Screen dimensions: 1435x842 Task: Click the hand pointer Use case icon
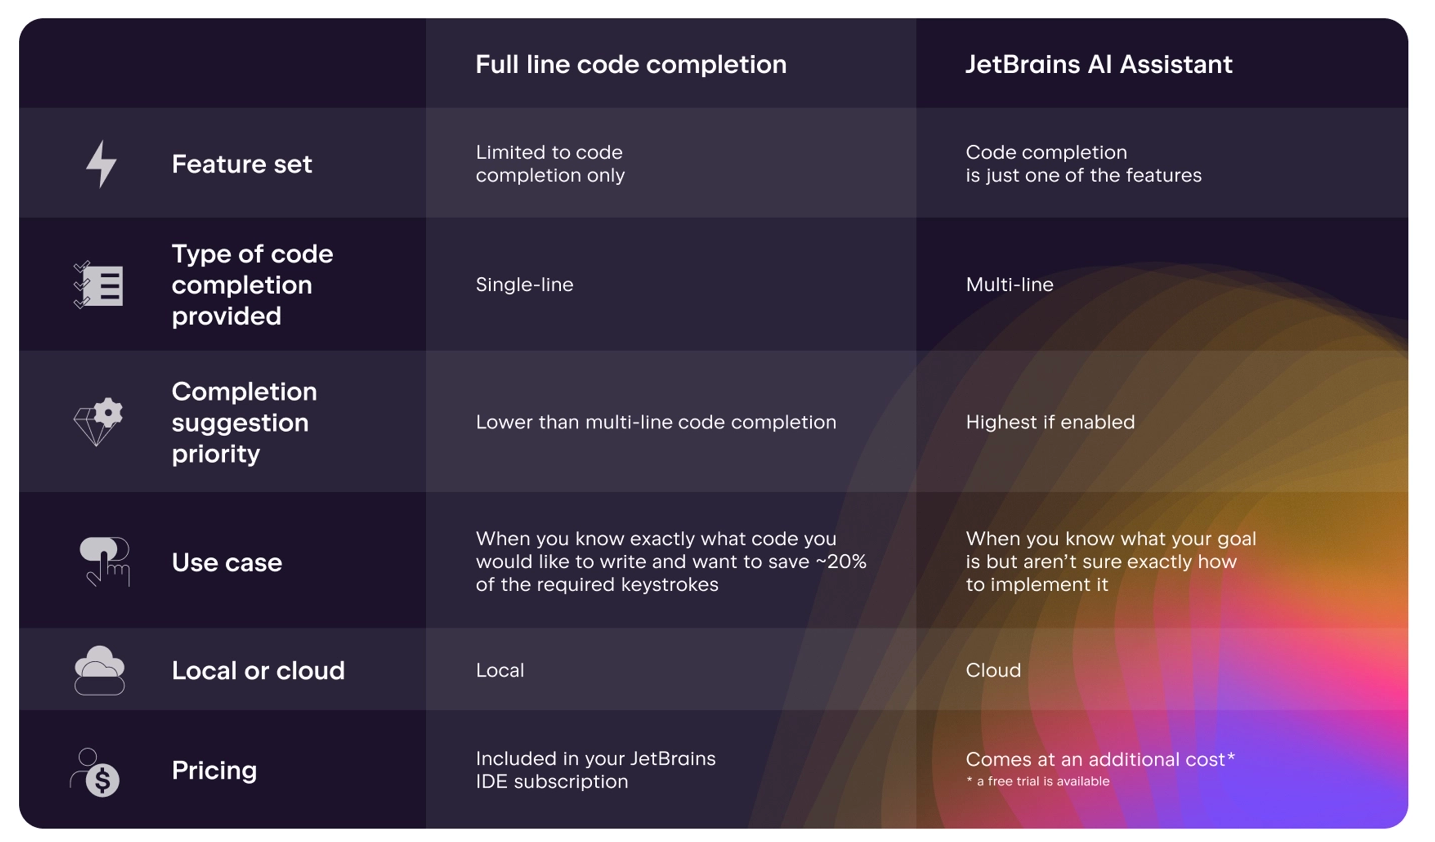pyautogui.click(x=105, y=561)
